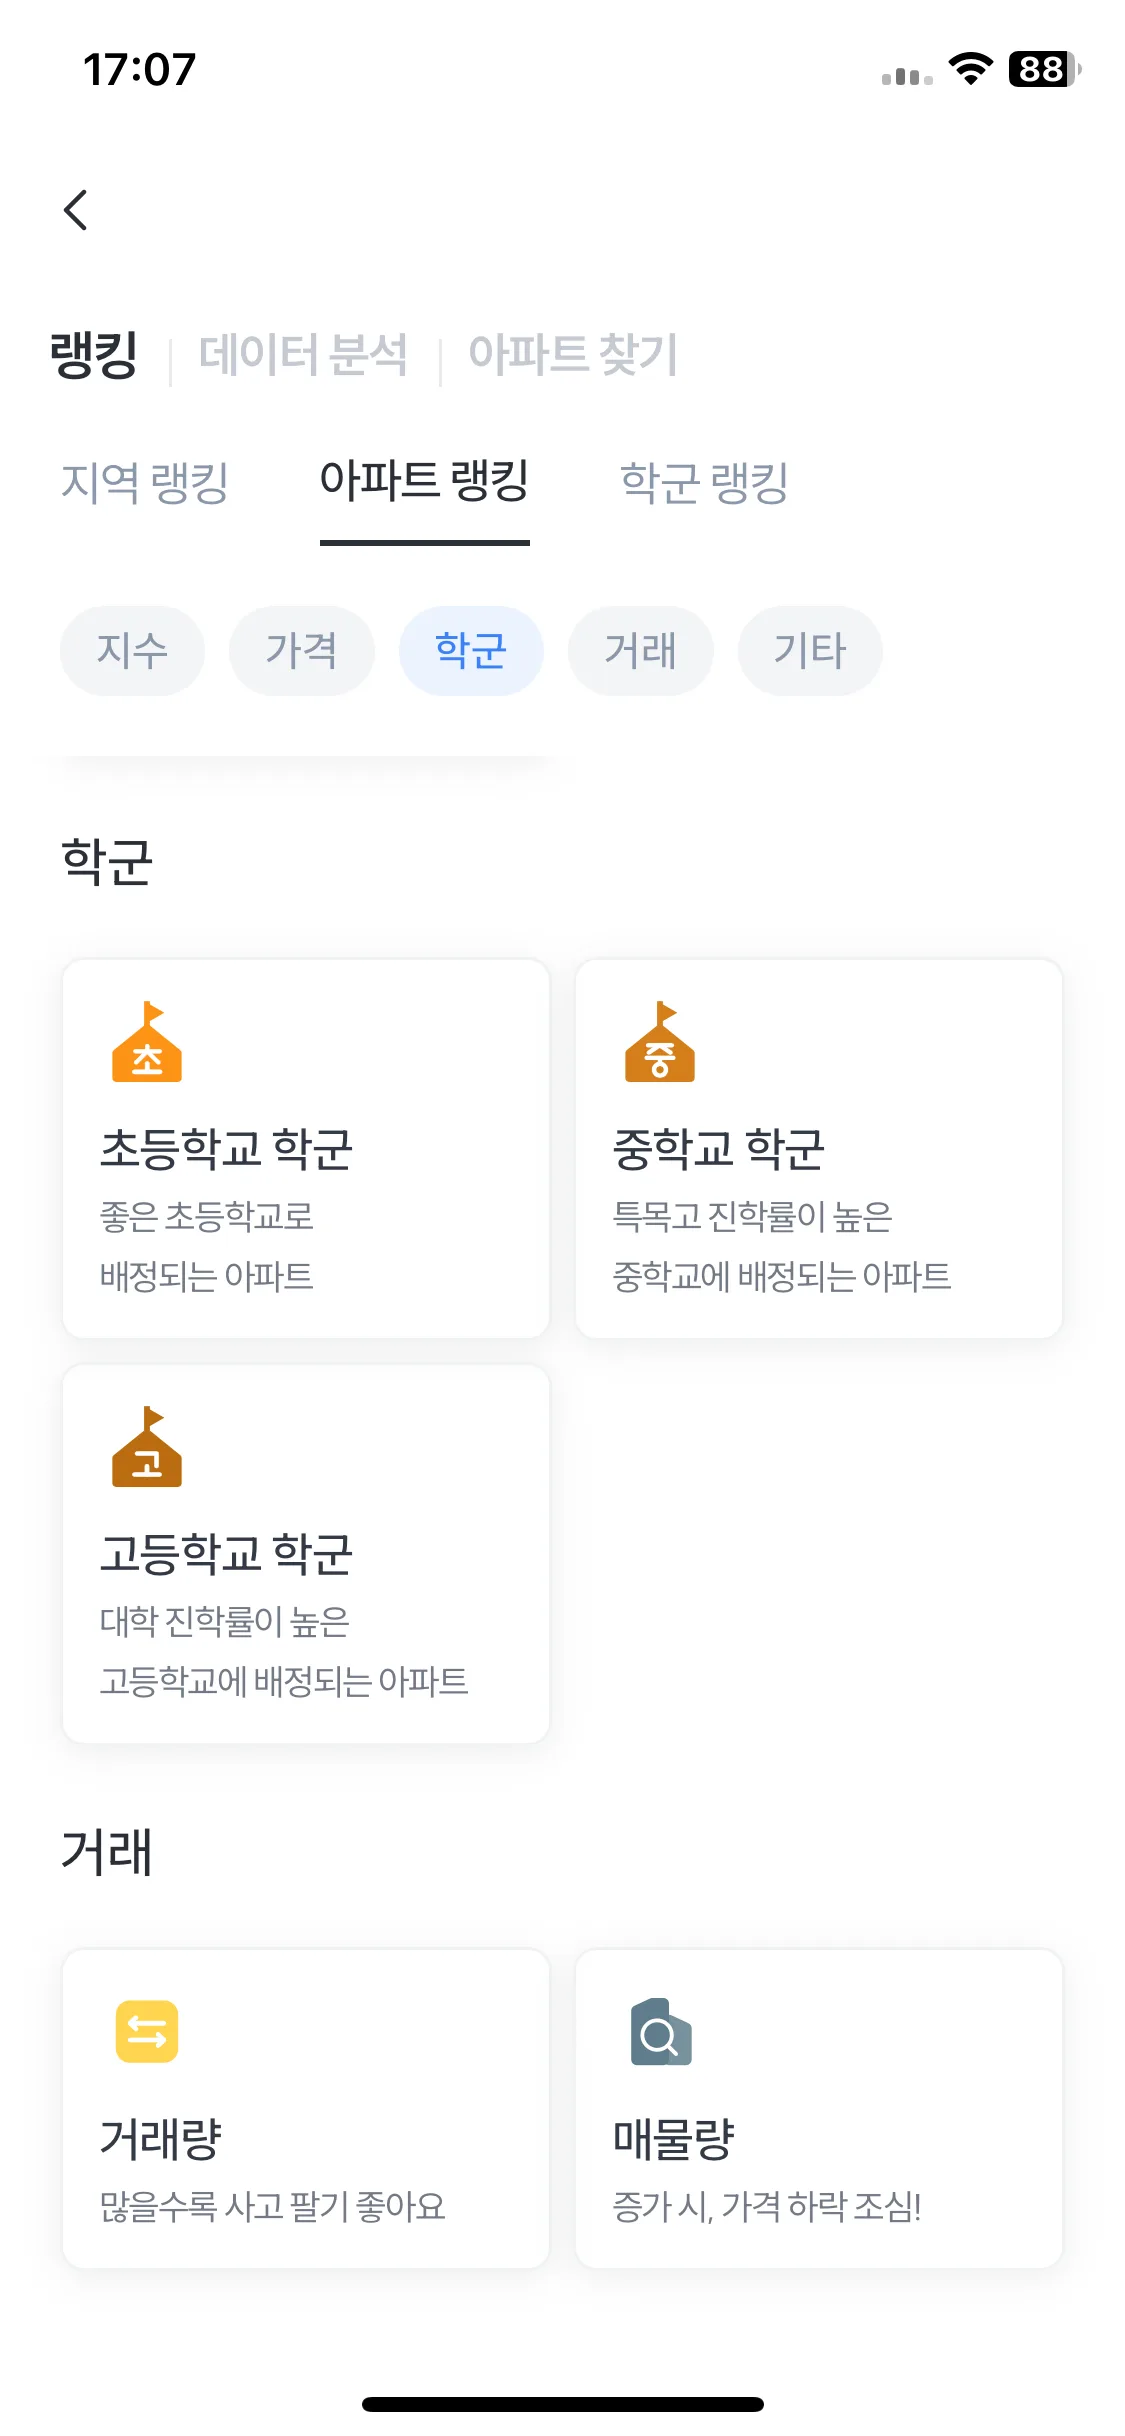
Task: Switch to the 지역 랭킹 tab
Action: (x=145, y=483)
